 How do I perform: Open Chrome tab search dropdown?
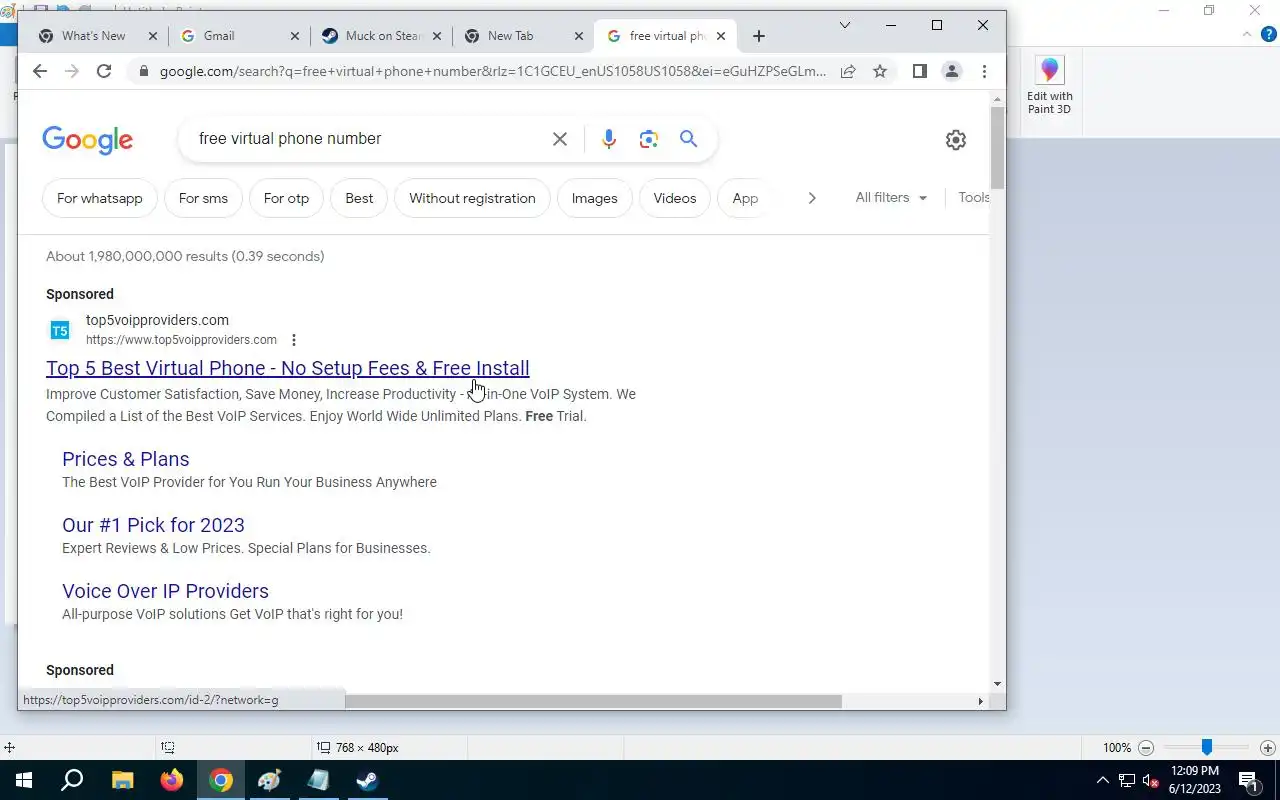tap(844, 25)
